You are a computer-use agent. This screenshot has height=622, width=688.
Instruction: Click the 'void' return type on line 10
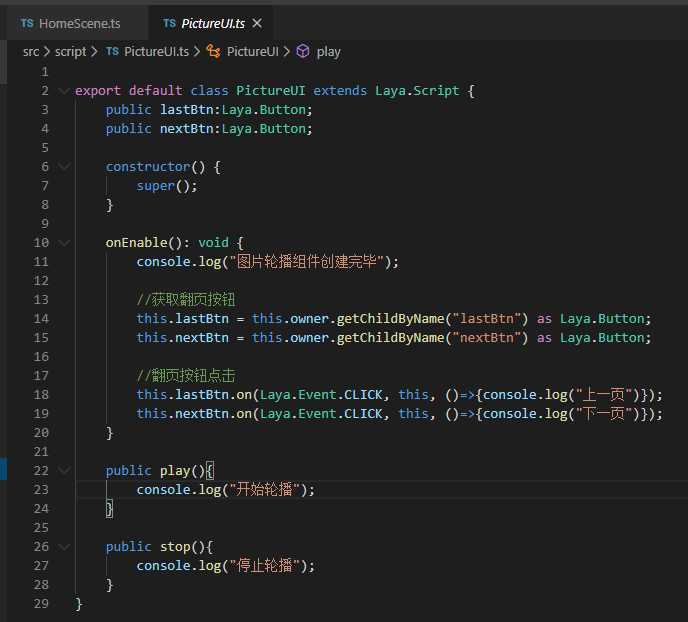tap(213, 243)
